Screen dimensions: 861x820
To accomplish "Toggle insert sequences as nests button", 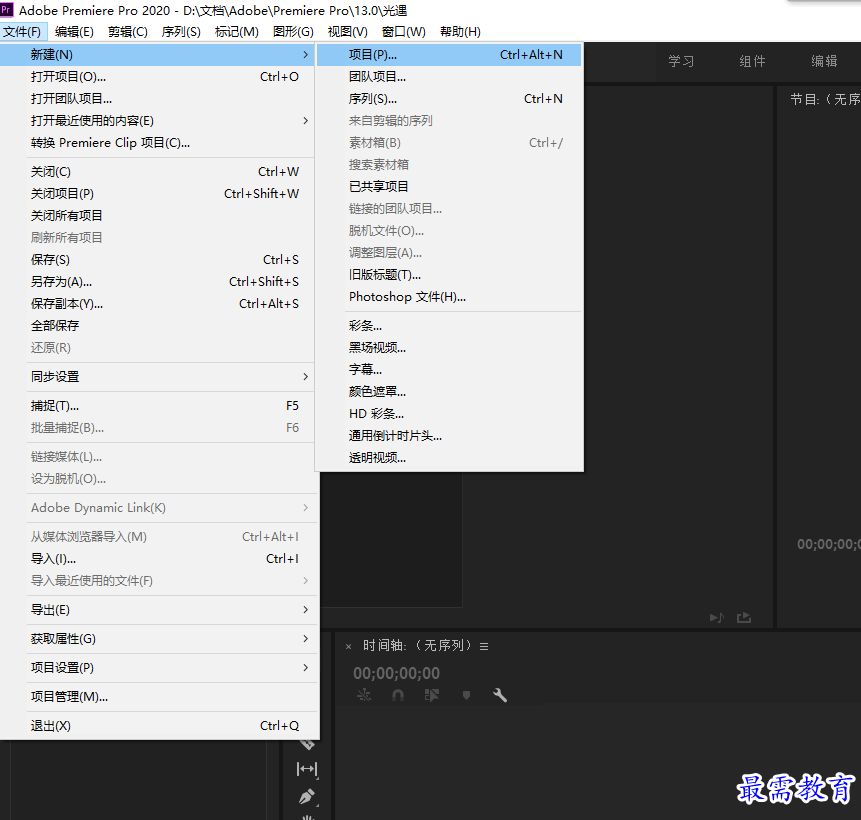I will pos(364,695).
